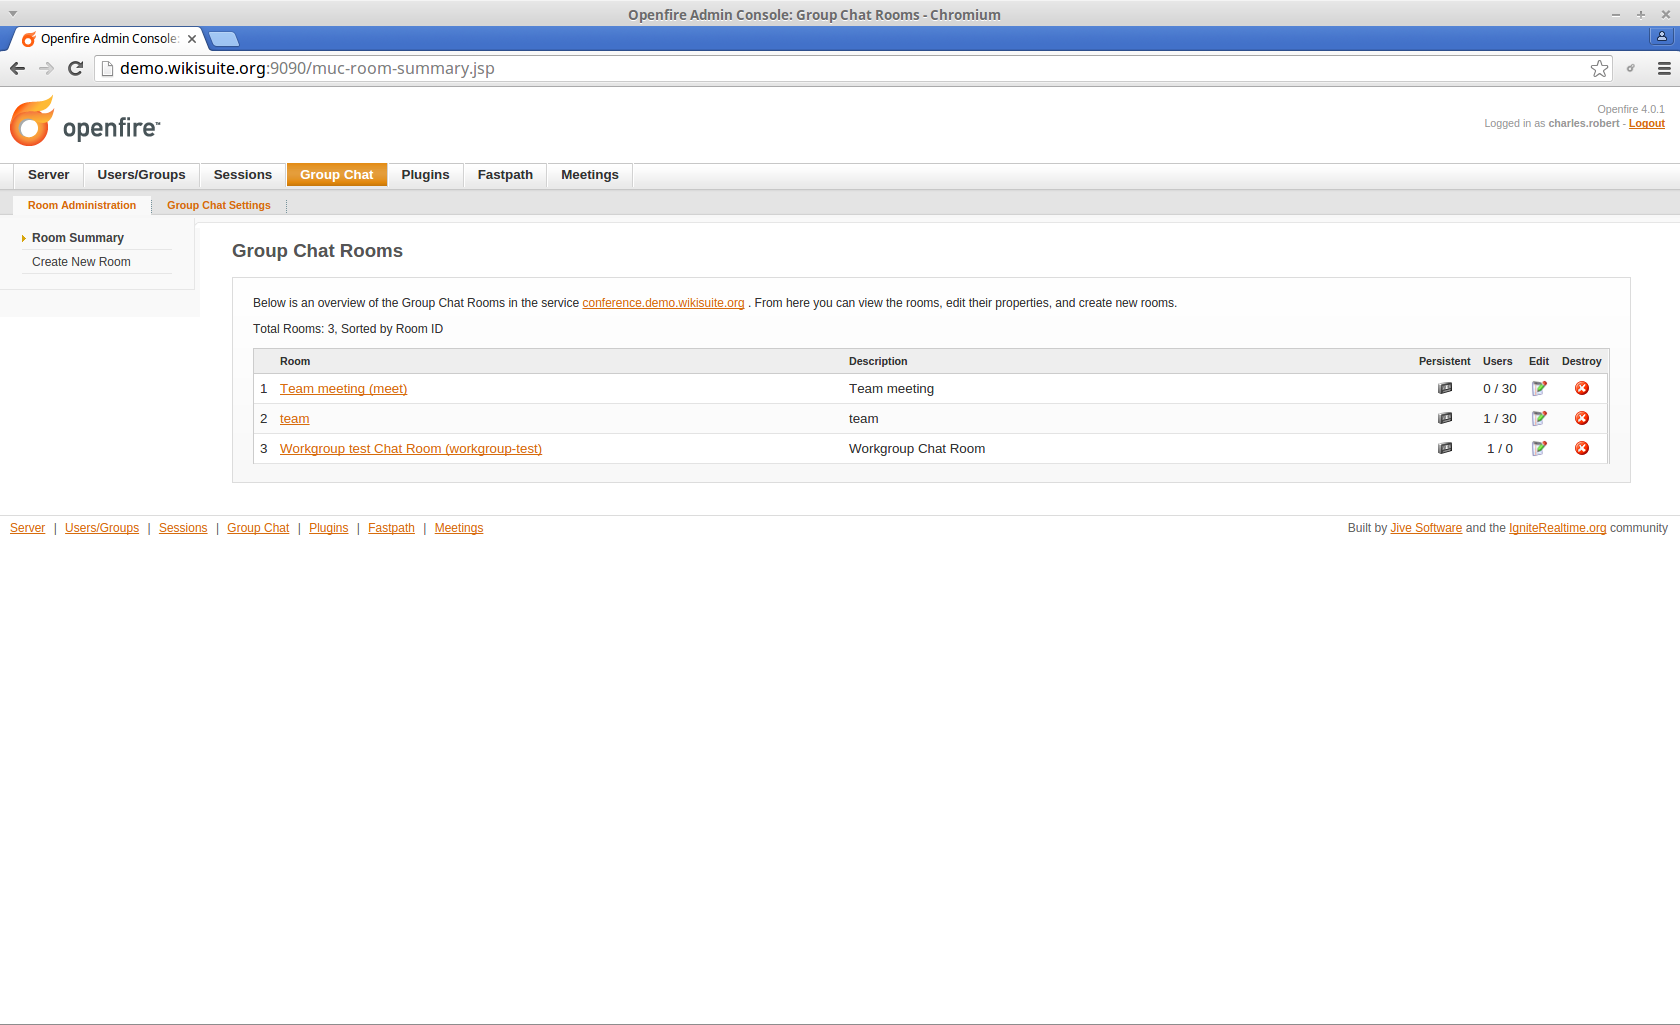Open the conference.demo.wikisuite.org service link
The width and height of the screenshot is (1680, 1025).
pyautogui.click(x=663, y=303)
